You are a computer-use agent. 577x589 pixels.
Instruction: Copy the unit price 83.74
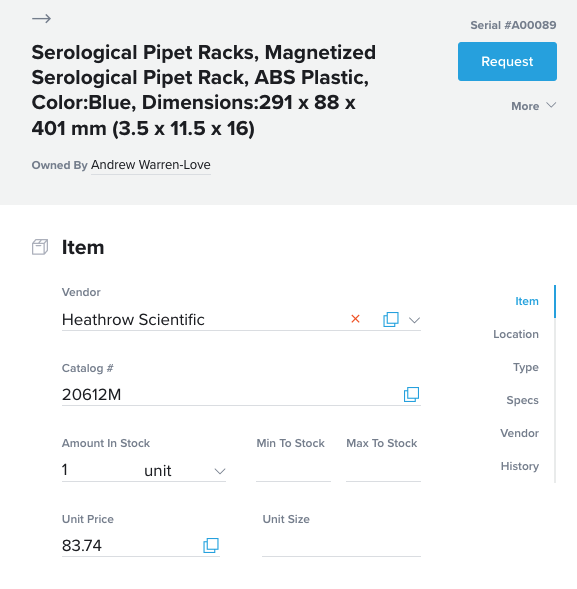[211, 545]
